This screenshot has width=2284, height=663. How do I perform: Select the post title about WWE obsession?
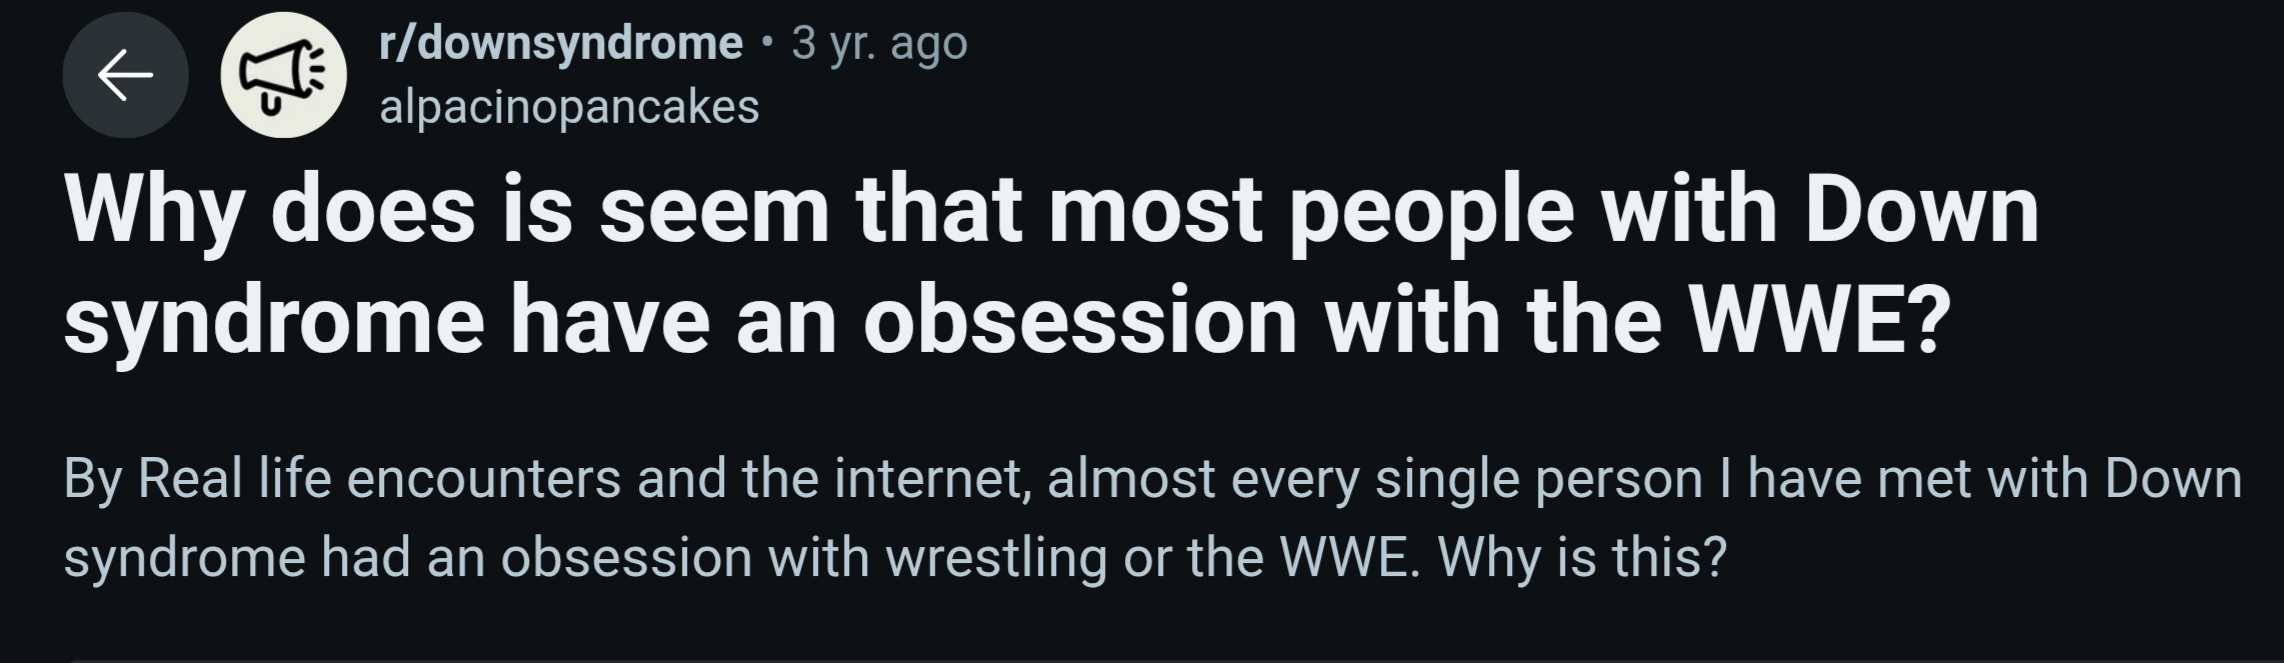pos(1051,266)
